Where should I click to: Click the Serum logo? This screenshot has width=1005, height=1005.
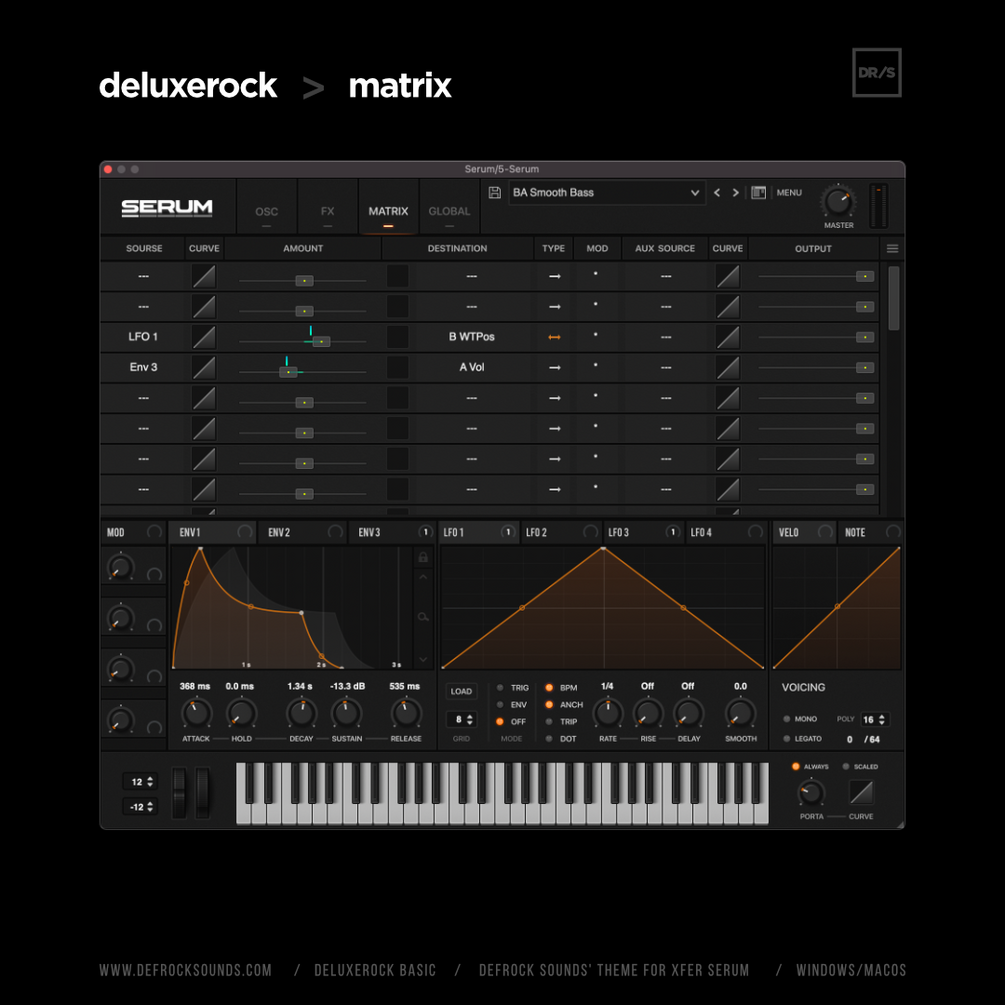tap(167, 208)
